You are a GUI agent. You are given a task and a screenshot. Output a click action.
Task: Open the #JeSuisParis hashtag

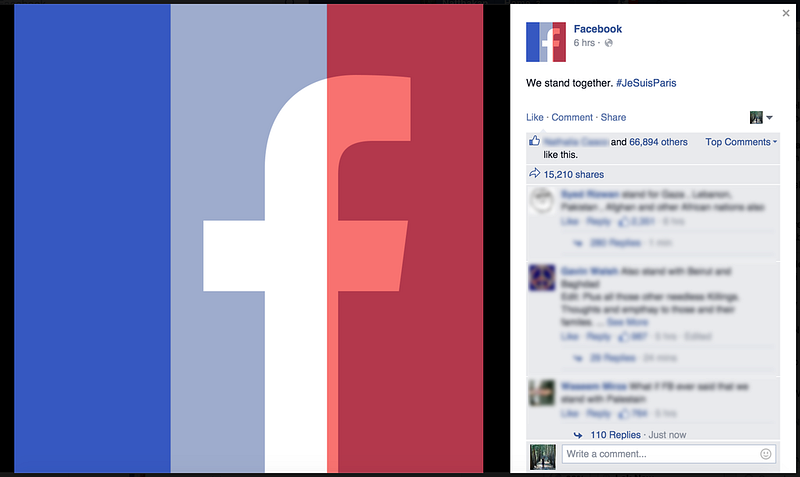(x=646, y=83)
